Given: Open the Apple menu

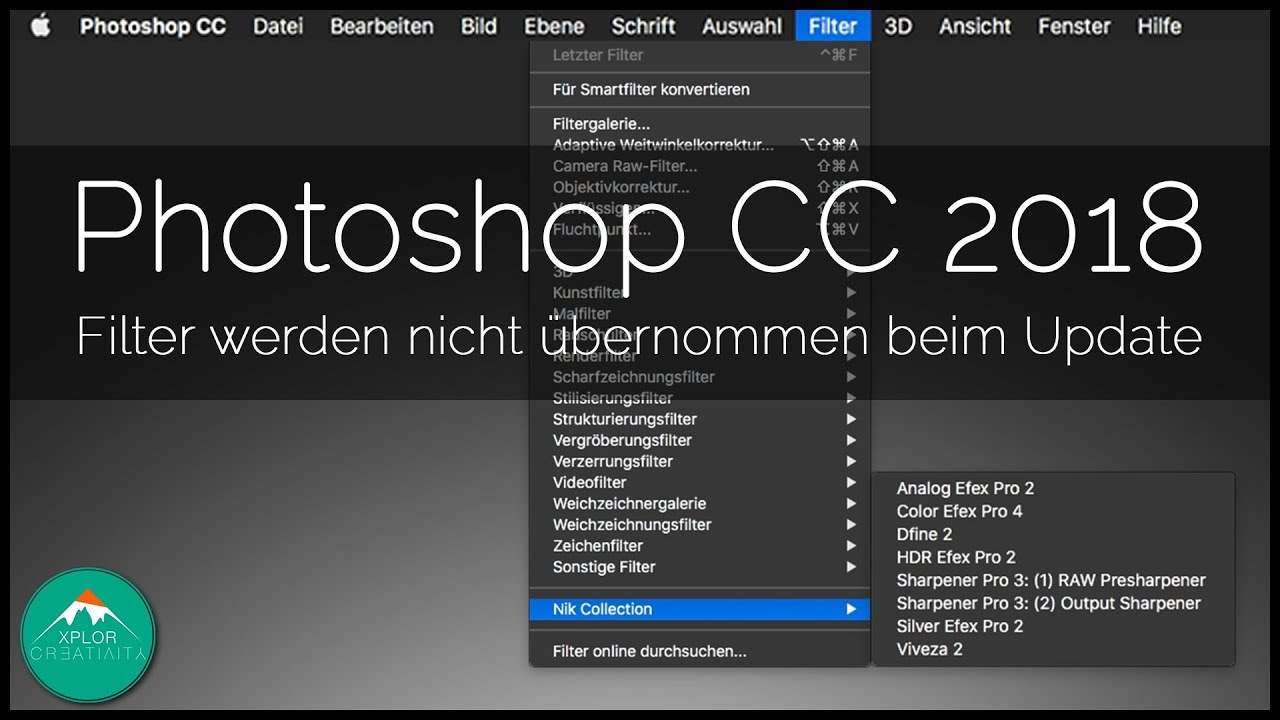Looking at the screenshot, I should (x=40, y=26).
